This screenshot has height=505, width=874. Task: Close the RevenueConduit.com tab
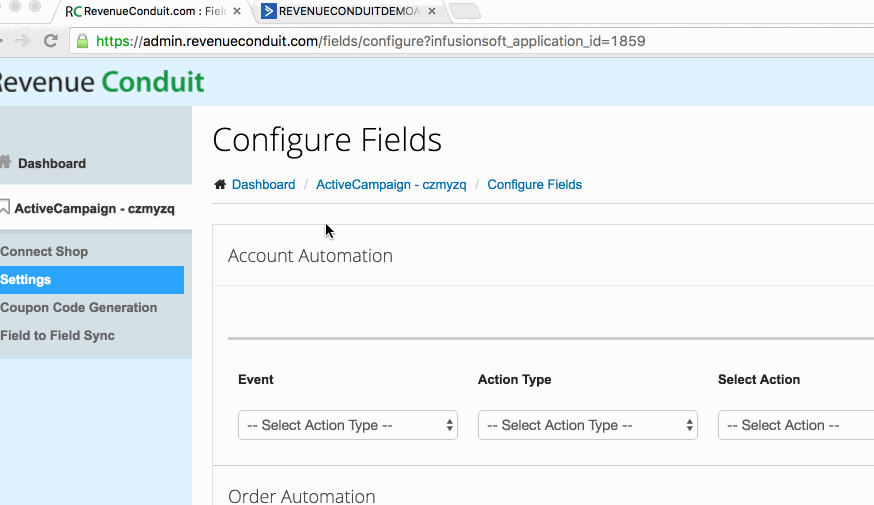237,11
